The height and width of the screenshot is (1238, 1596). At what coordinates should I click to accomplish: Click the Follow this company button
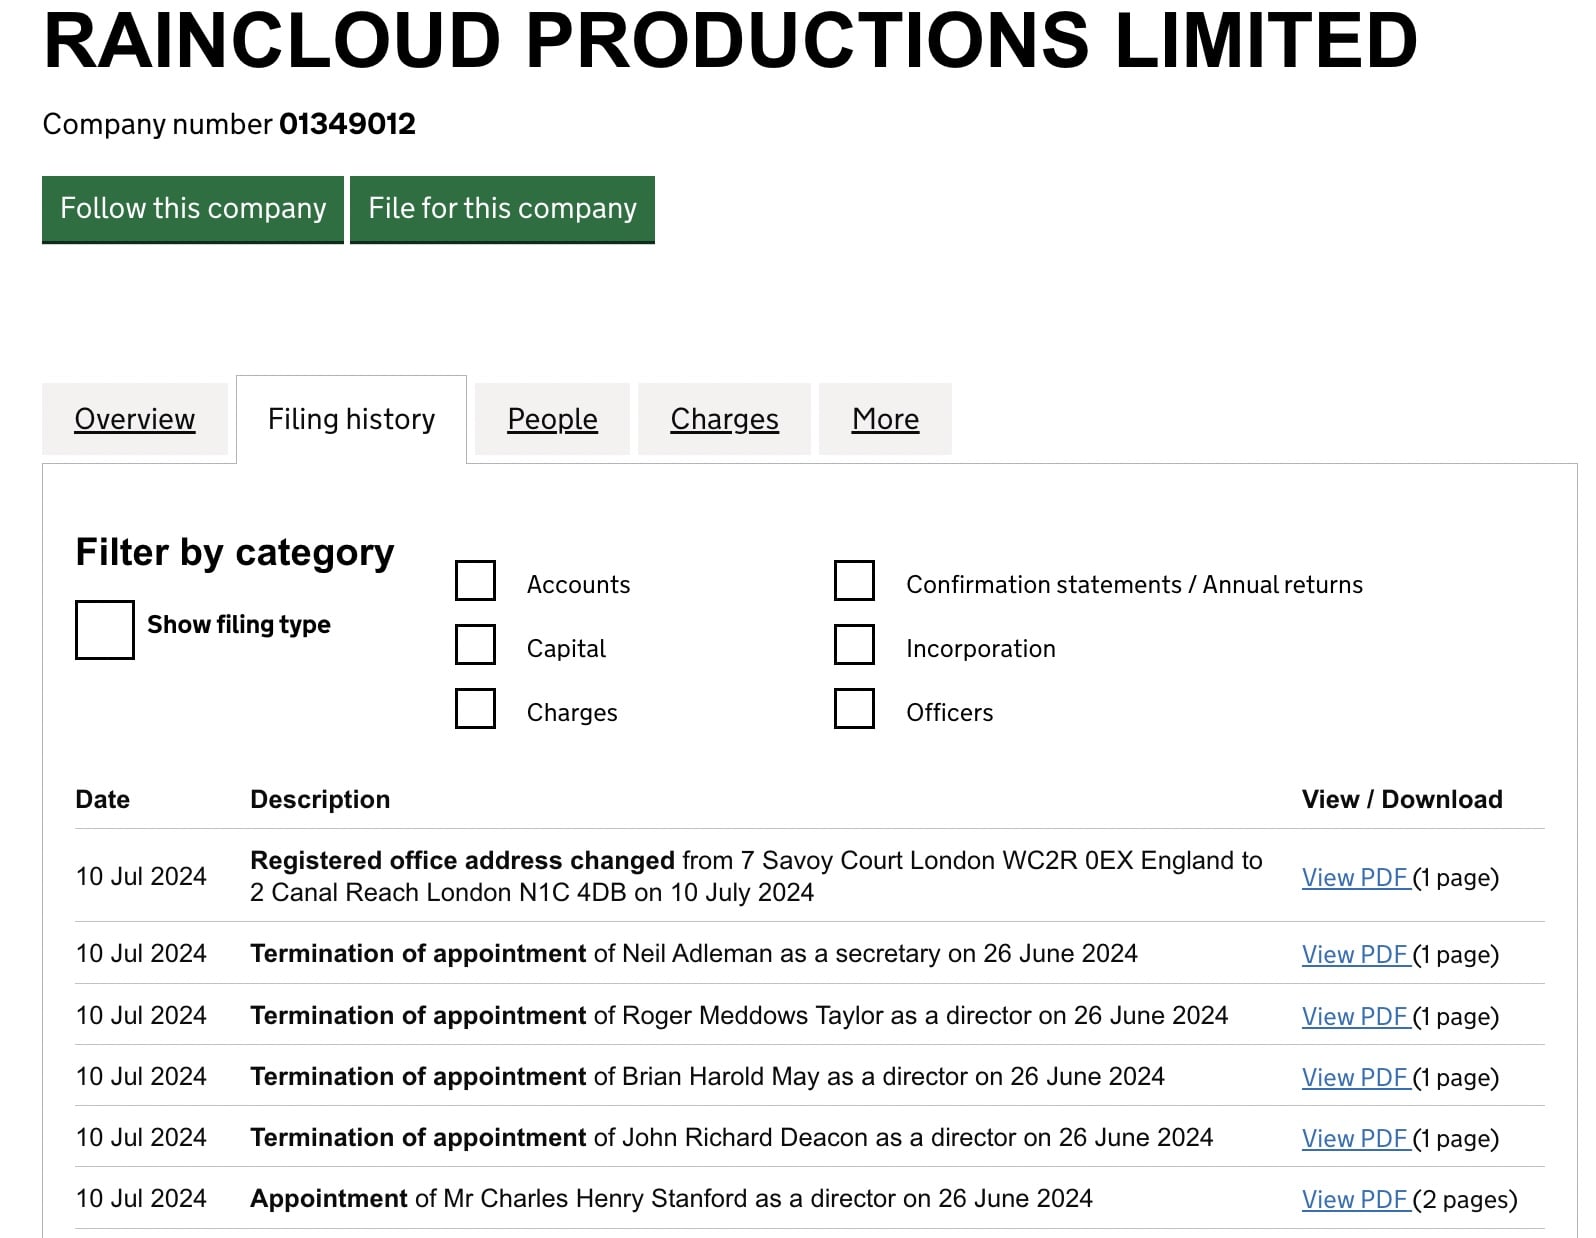click(193, 209)
